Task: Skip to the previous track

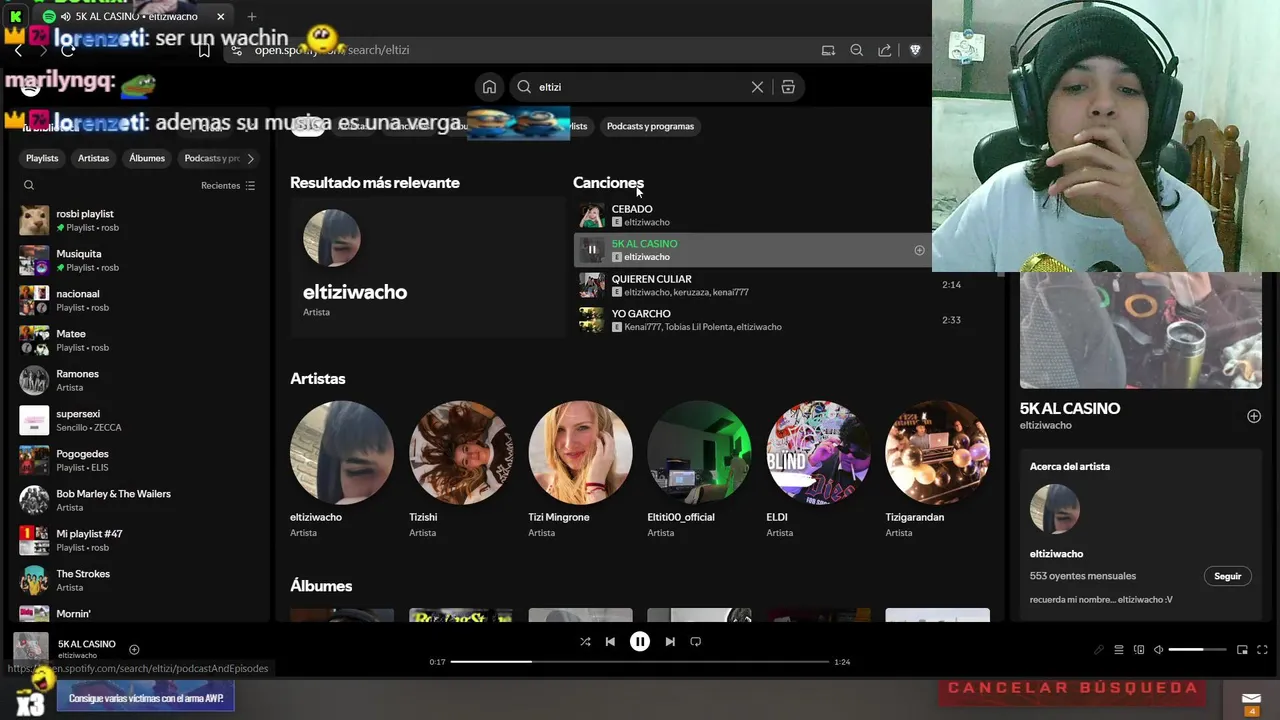Action: (610, 642)
